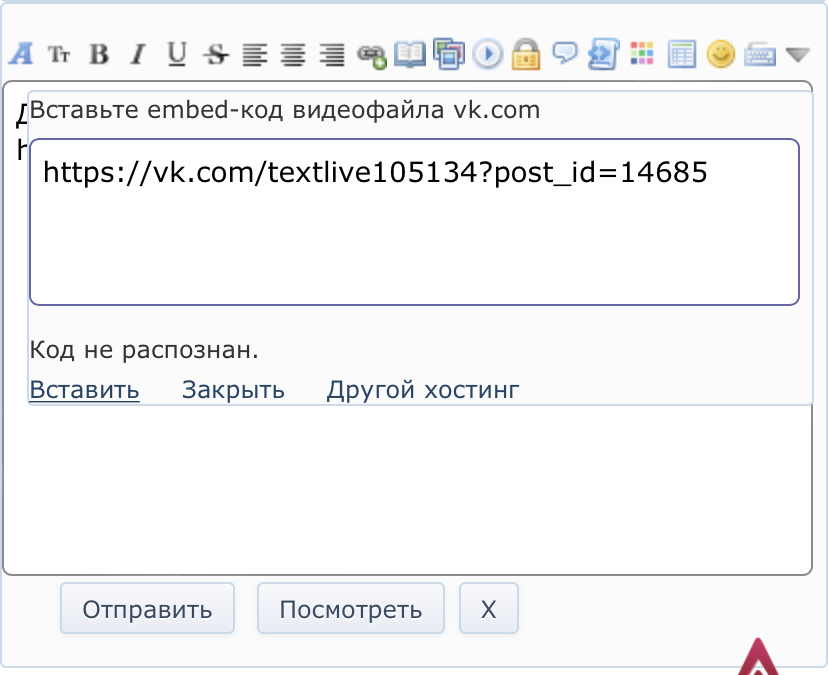828x675 pixels.
Task: Toggle italic formatting
Action: (x=138, y=54)
